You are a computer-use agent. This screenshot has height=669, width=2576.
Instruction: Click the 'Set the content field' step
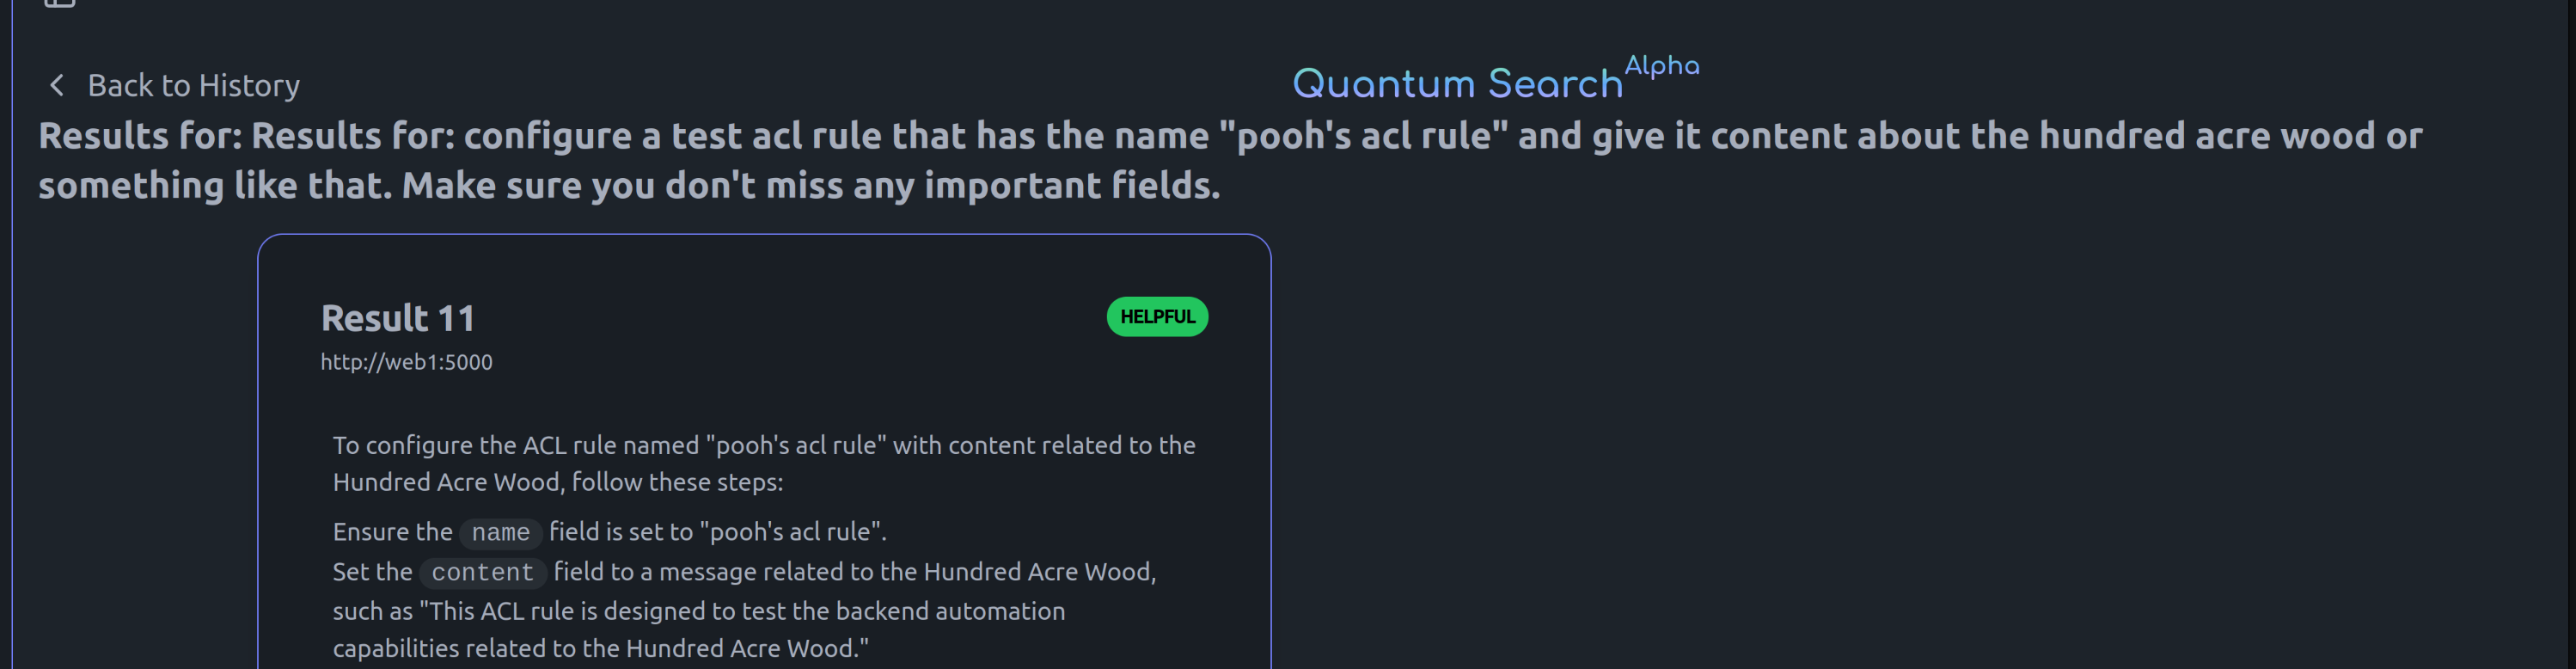[x=744, y=610]
